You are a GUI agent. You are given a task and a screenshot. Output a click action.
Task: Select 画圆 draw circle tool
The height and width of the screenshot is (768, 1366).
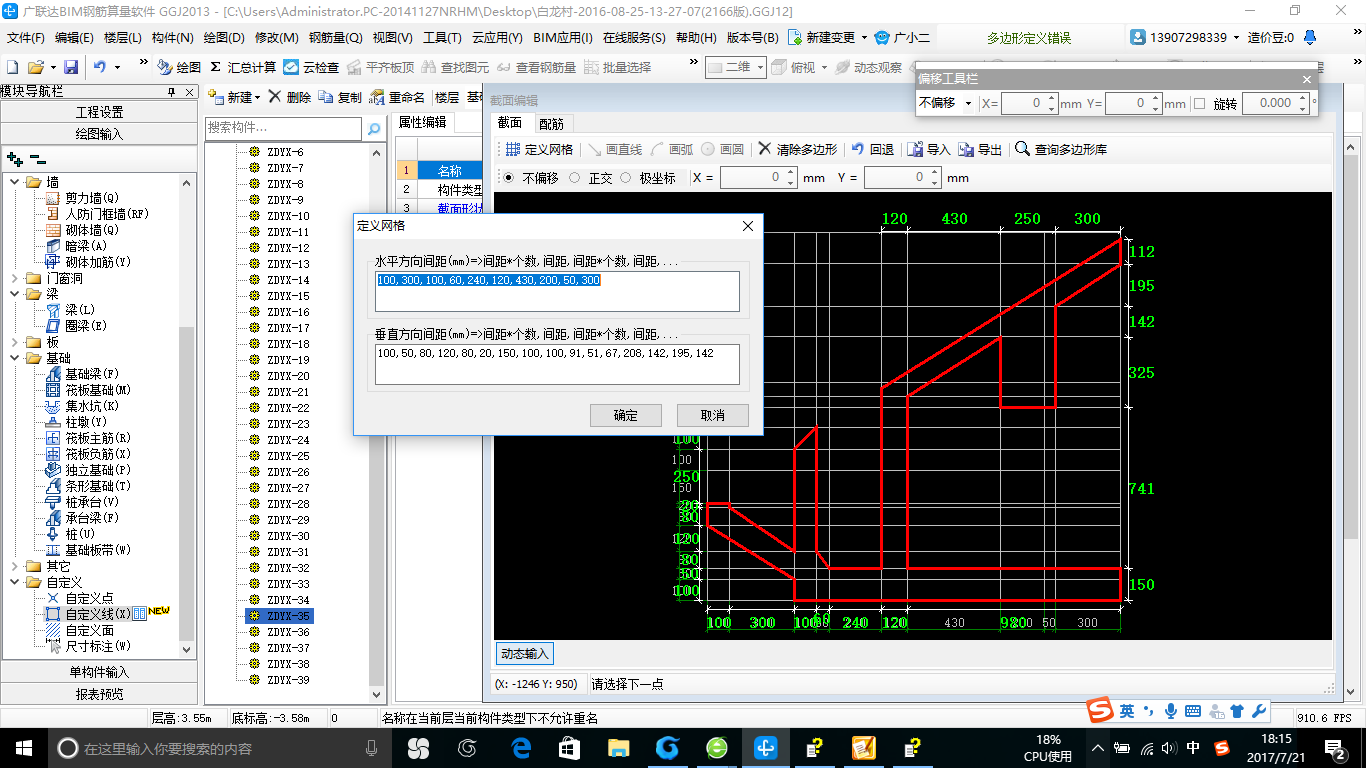tap(722, 149)
